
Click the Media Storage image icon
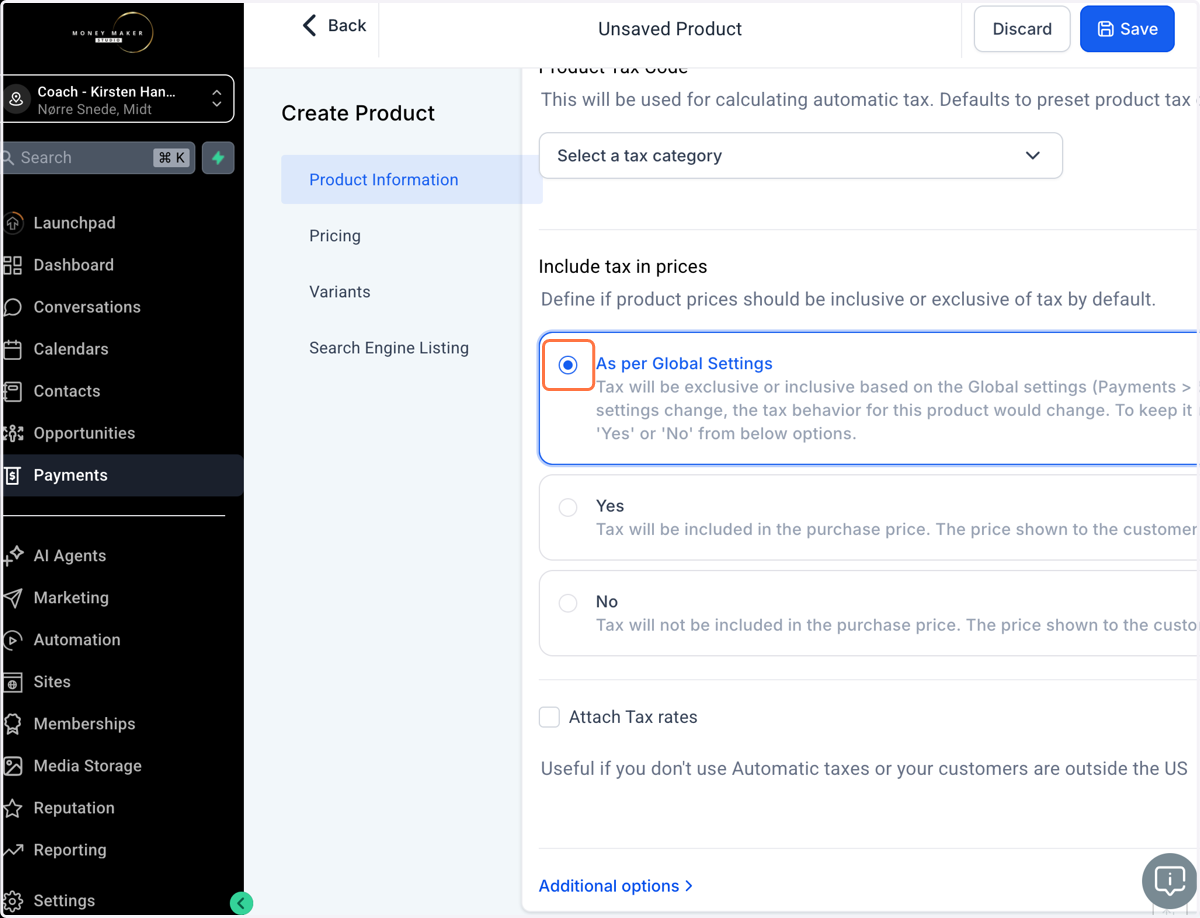[x=13, y=766]
